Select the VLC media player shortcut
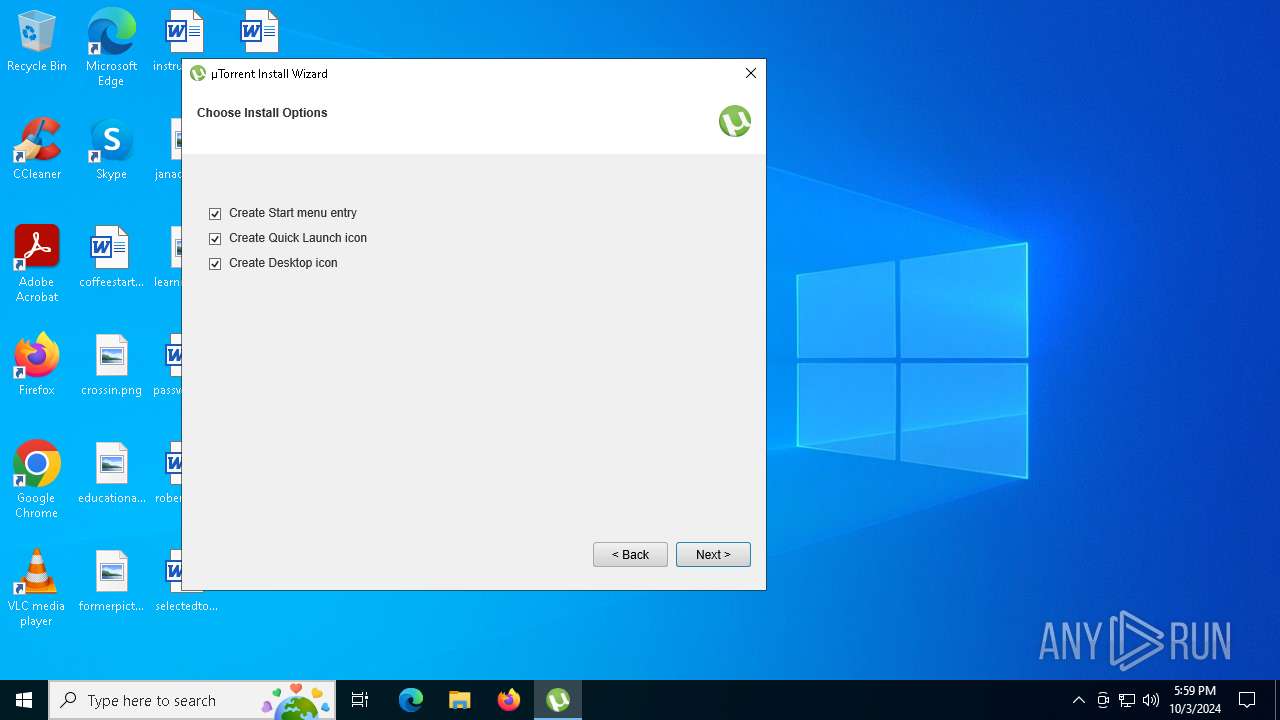This screenshot has height=720, width=1280. (x=37, y=588)
